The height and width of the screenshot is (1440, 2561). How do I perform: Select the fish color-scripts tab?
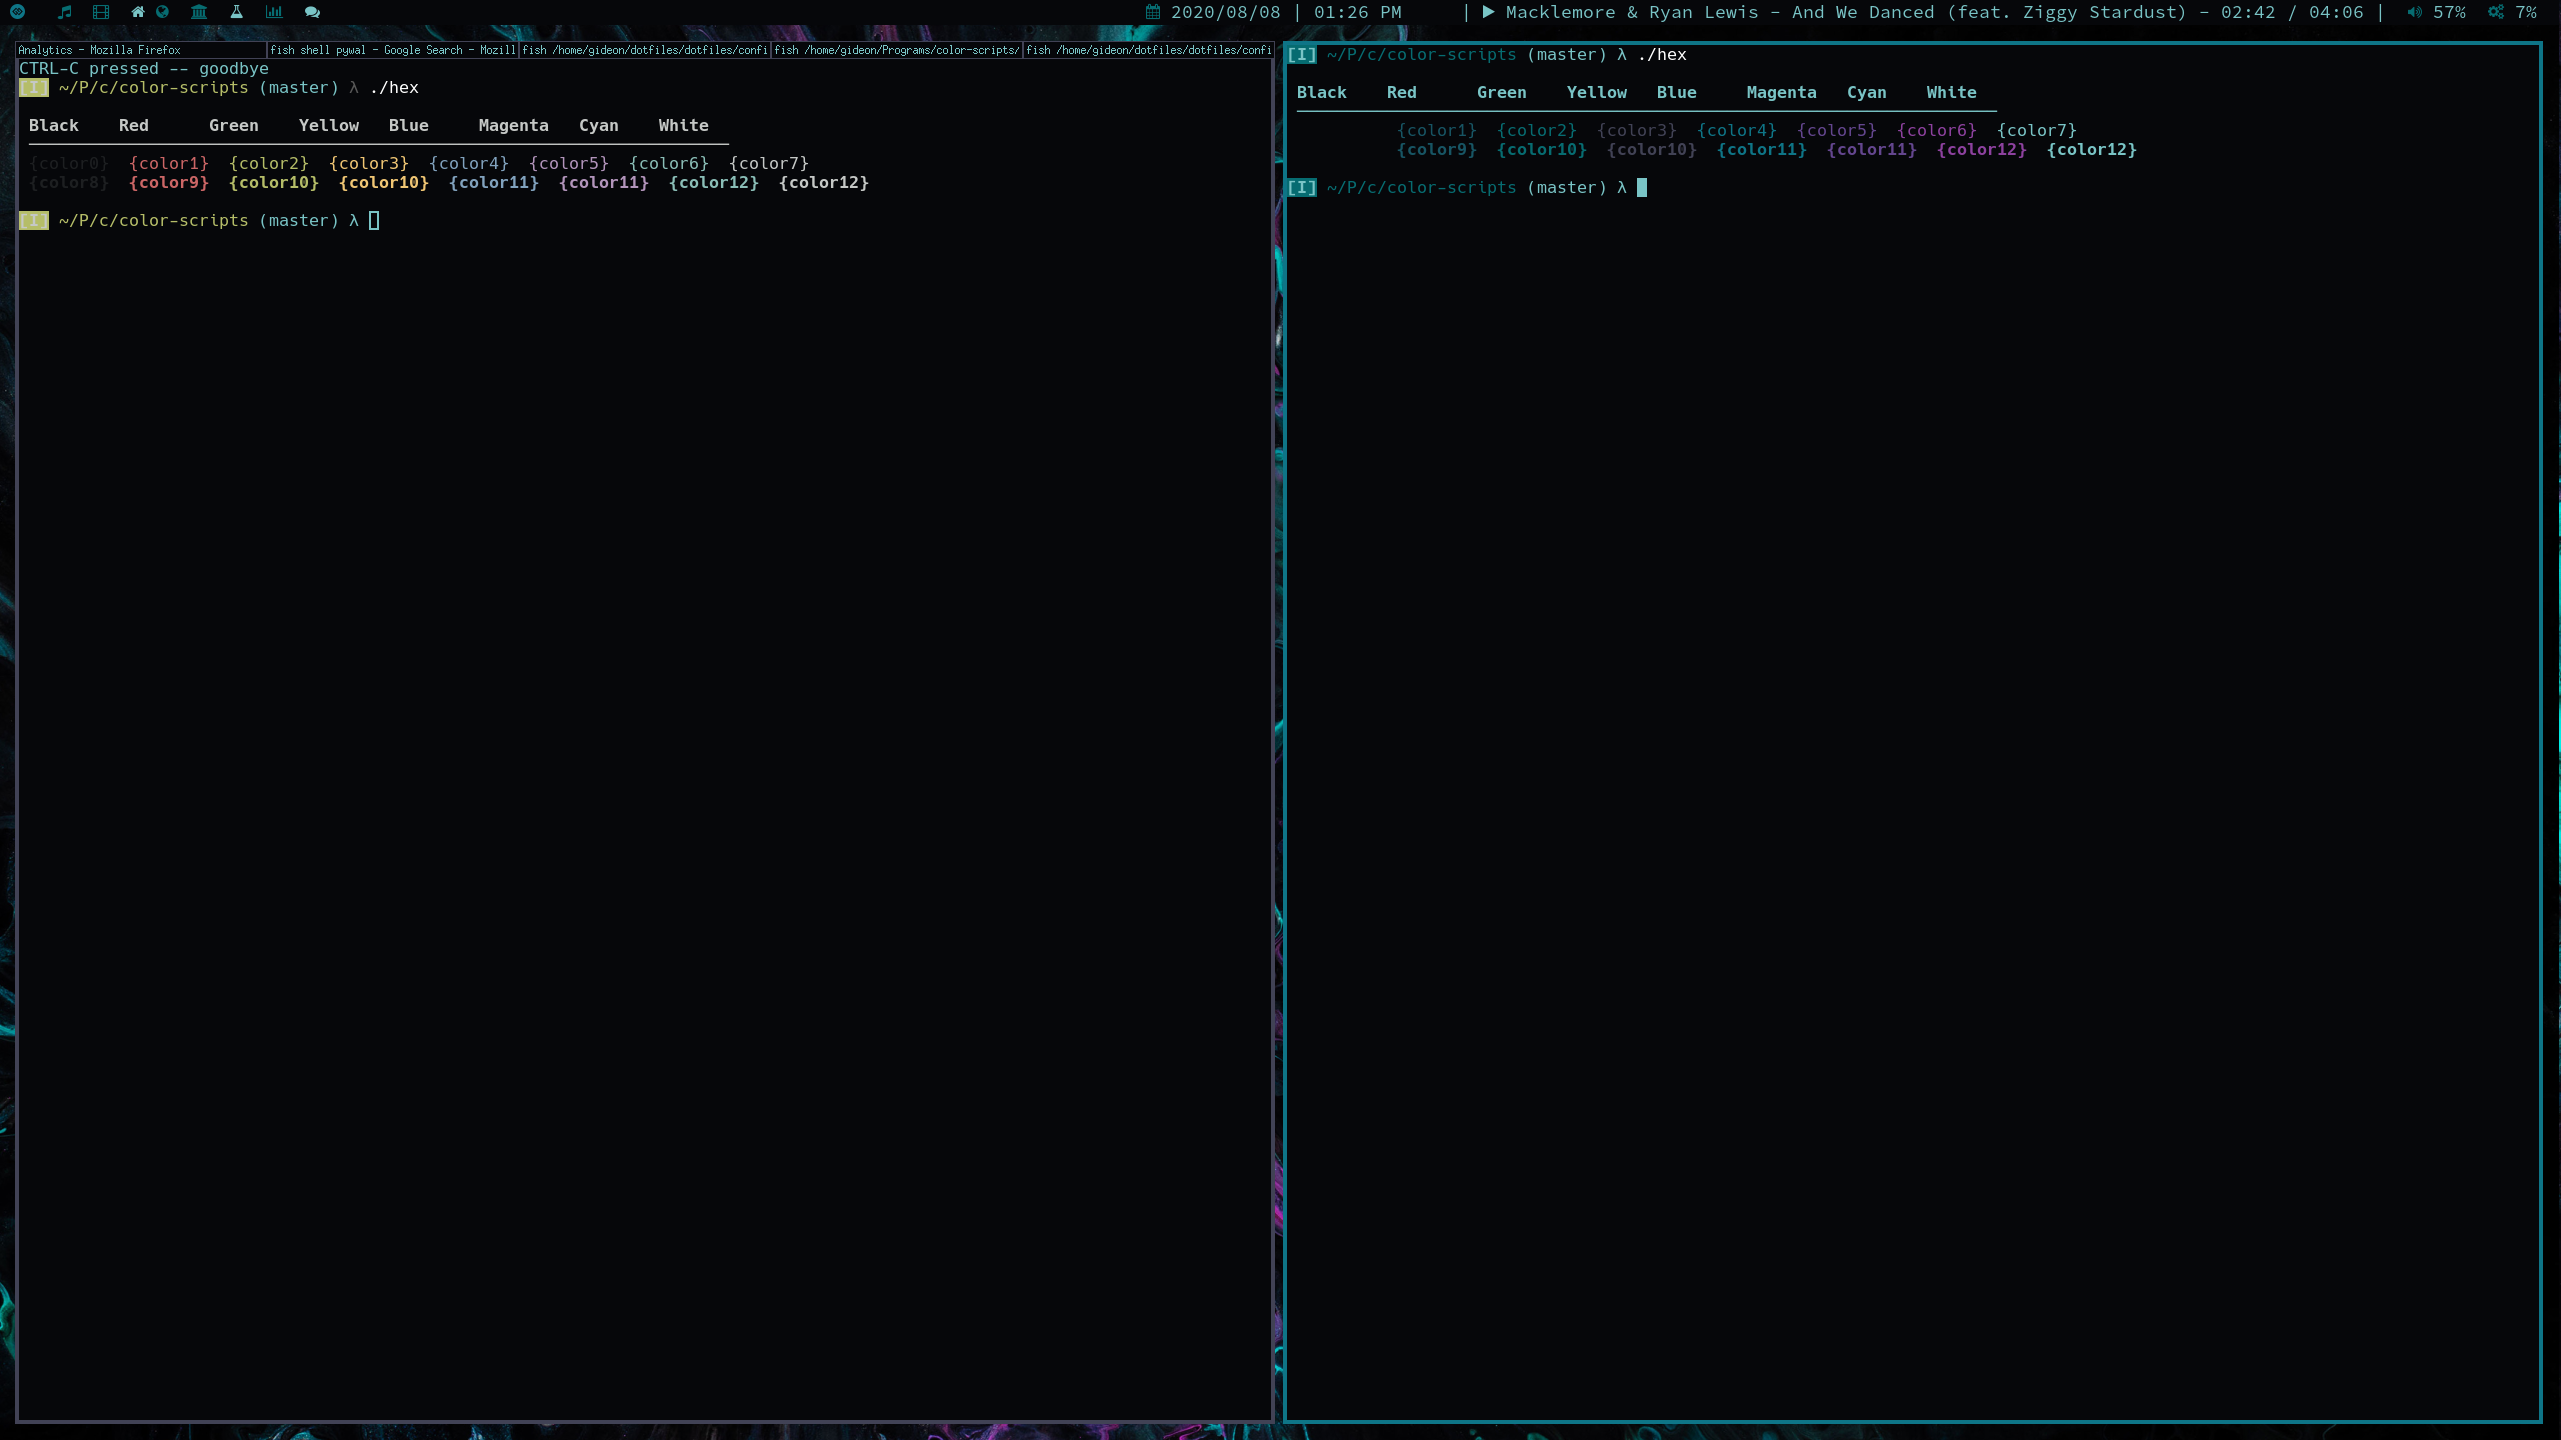pos(895,49)
